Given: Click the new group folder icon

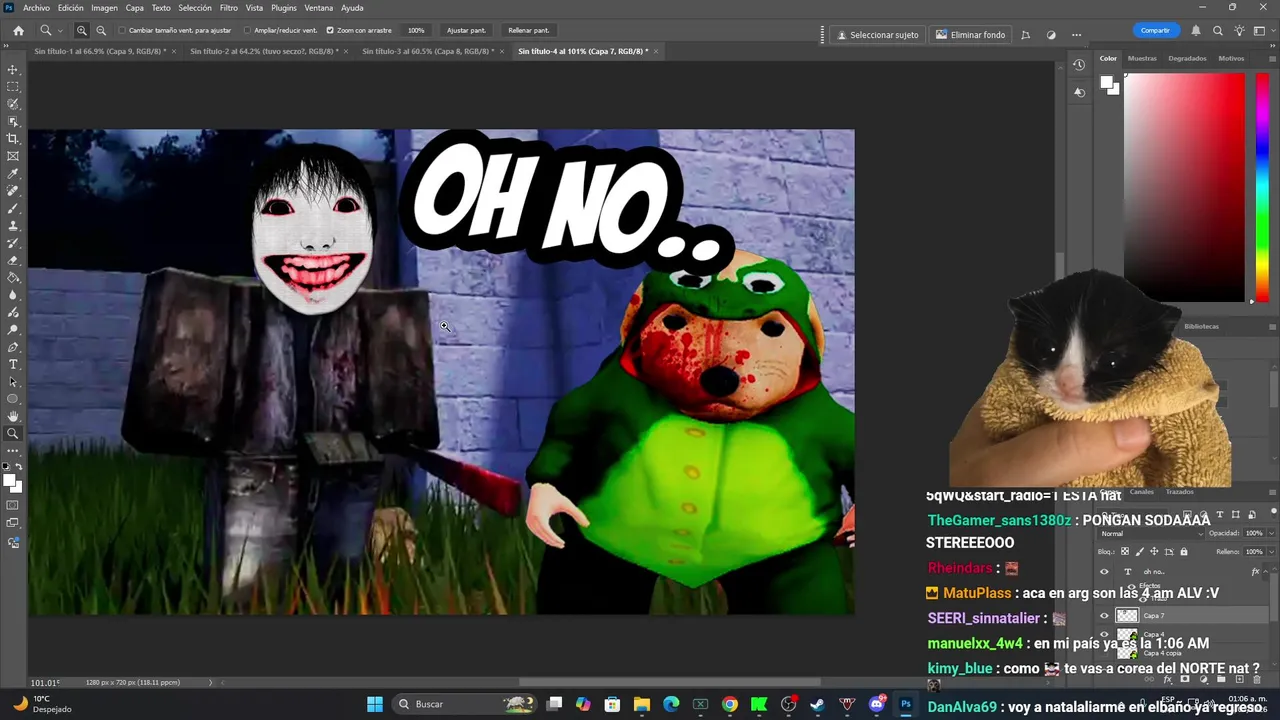Looking at the screenshot, I should (x=1220, y=680).
